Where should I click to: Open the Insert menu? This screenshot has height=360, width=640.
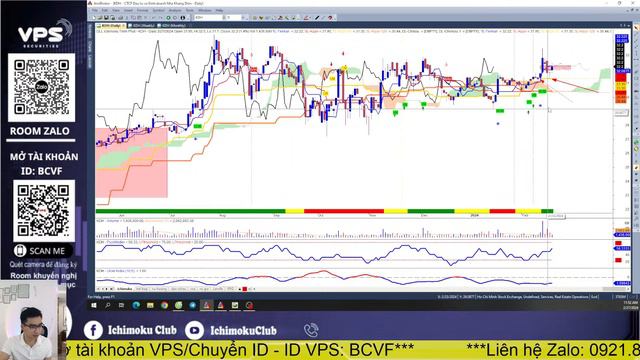[128, 10]
